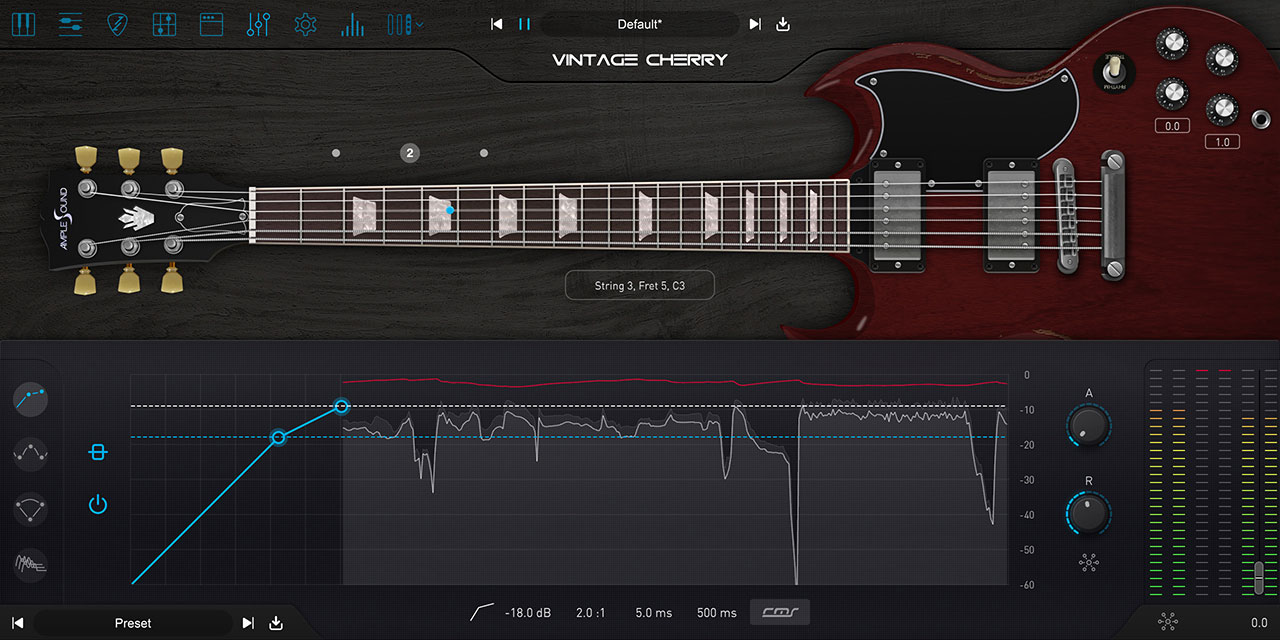This screenshot has height=640, width=1280.
Task: Click the capo dot left of the 2 marker
Action: (336, 153)
